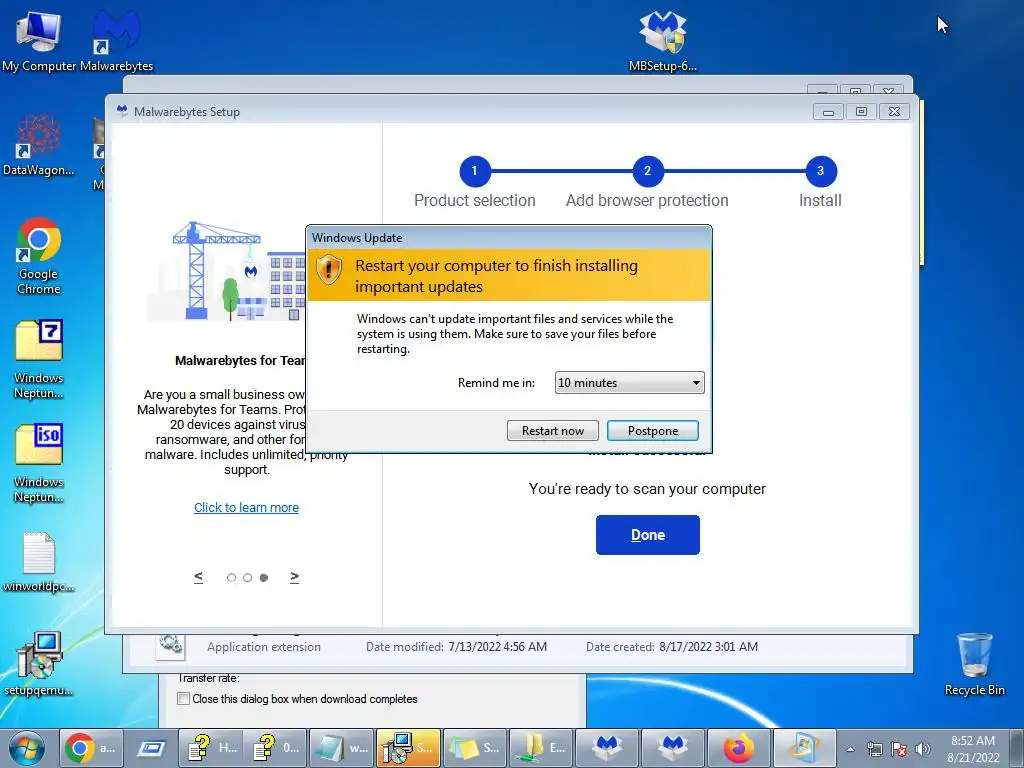Image resolution: width=1024 pixels, height=768 pixels.
Task: Open the Windows Neptune 7z archive icon
Action: (x=39, y=359)
